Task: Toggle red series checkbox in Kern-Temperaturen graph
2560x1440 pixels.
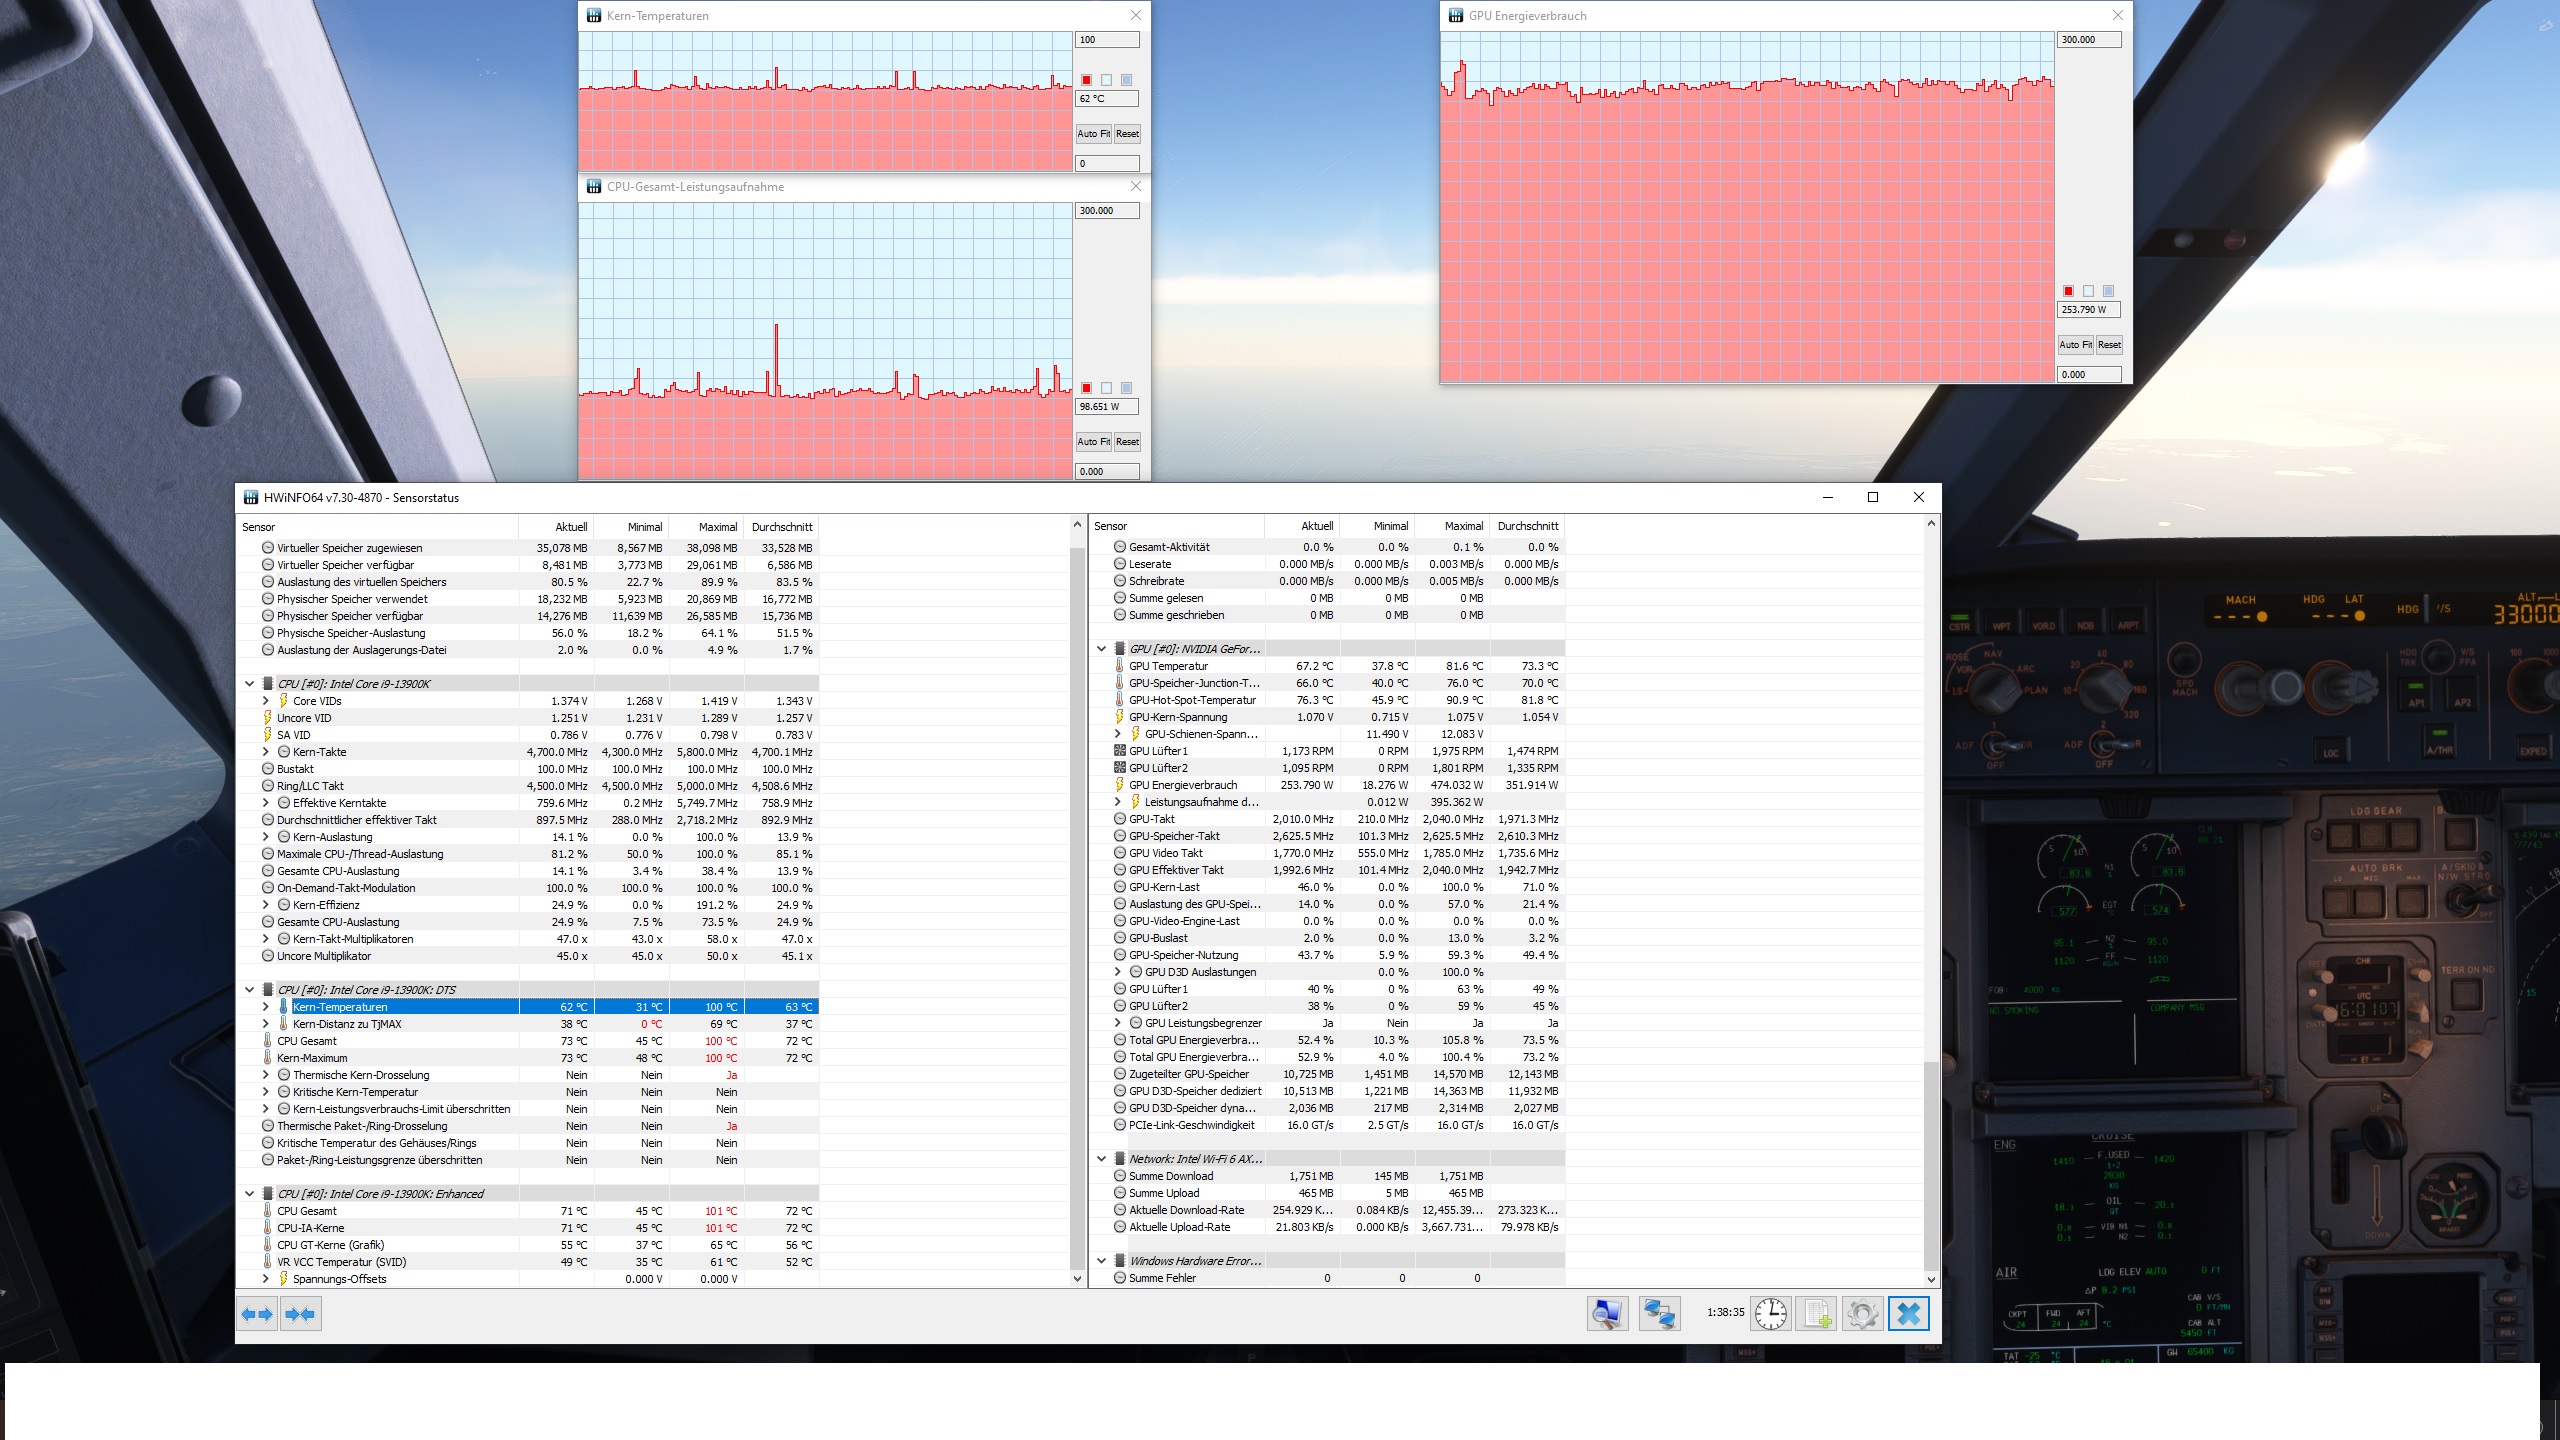Action: click(1087, 80)
